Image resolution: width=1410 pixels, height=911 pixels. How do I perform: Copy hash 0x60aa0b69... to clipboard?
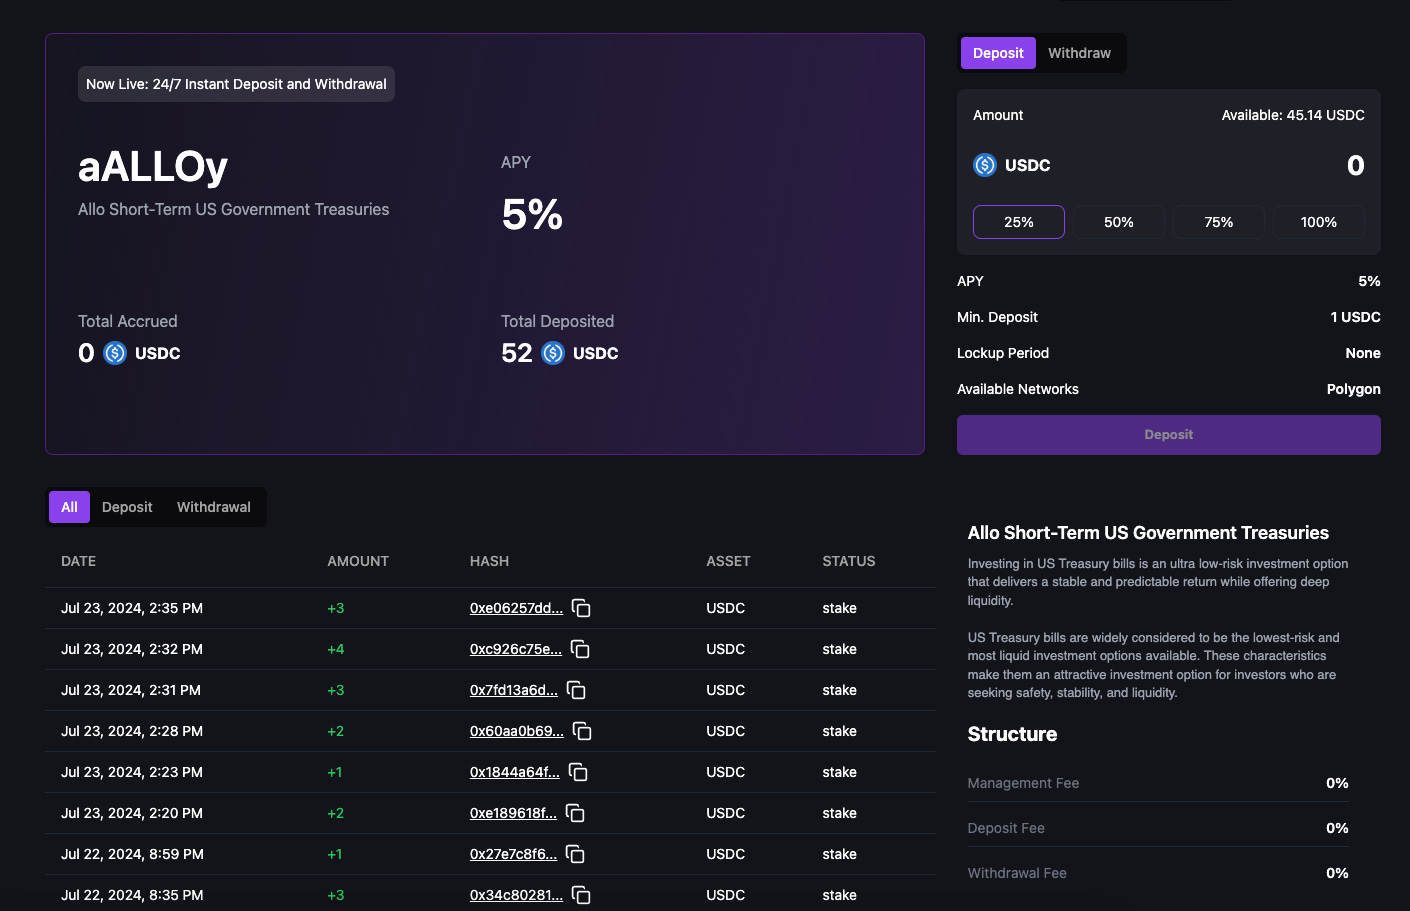pyautogui.click(x=582, y=731)
